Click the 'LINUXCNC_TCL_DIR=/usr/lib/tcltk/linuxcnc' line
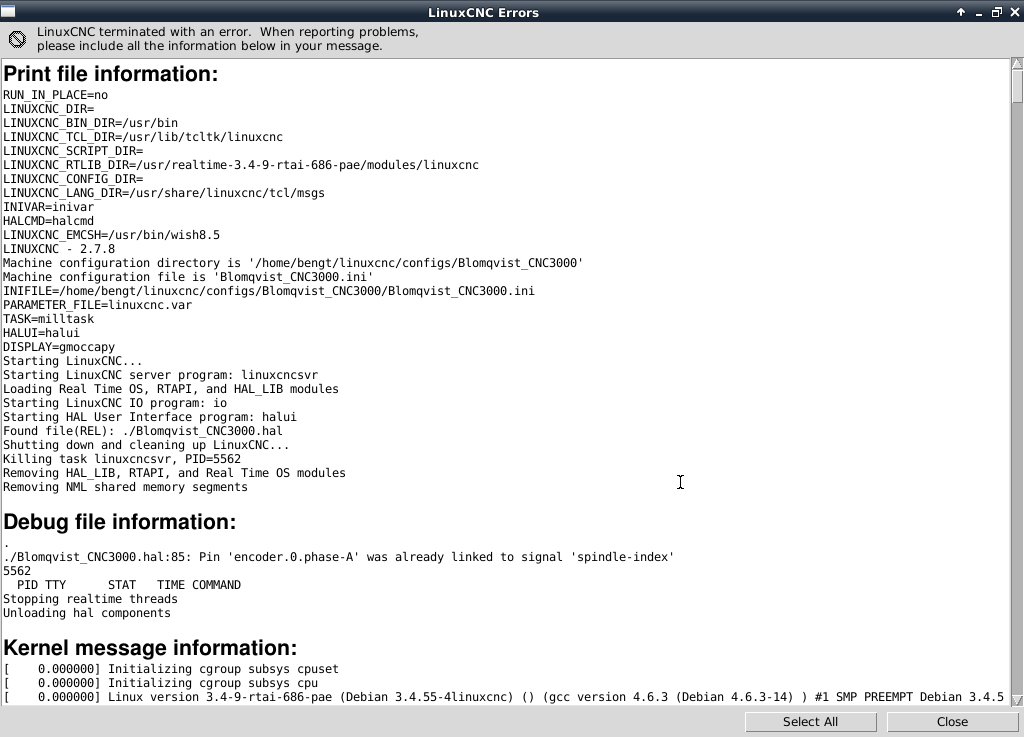The height and width of the screenshot is (737, 1024). click(143, 137)
